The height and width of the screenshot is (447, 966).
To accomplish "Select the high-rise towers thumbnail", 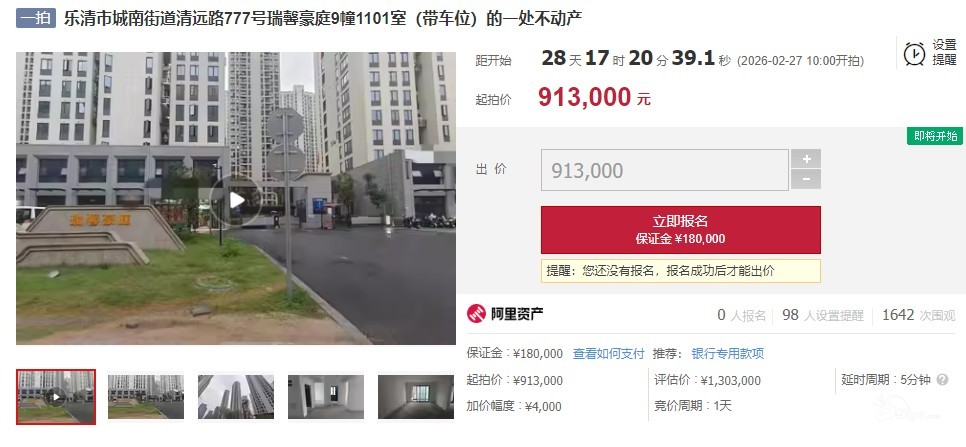I will [x=236, y=397].
